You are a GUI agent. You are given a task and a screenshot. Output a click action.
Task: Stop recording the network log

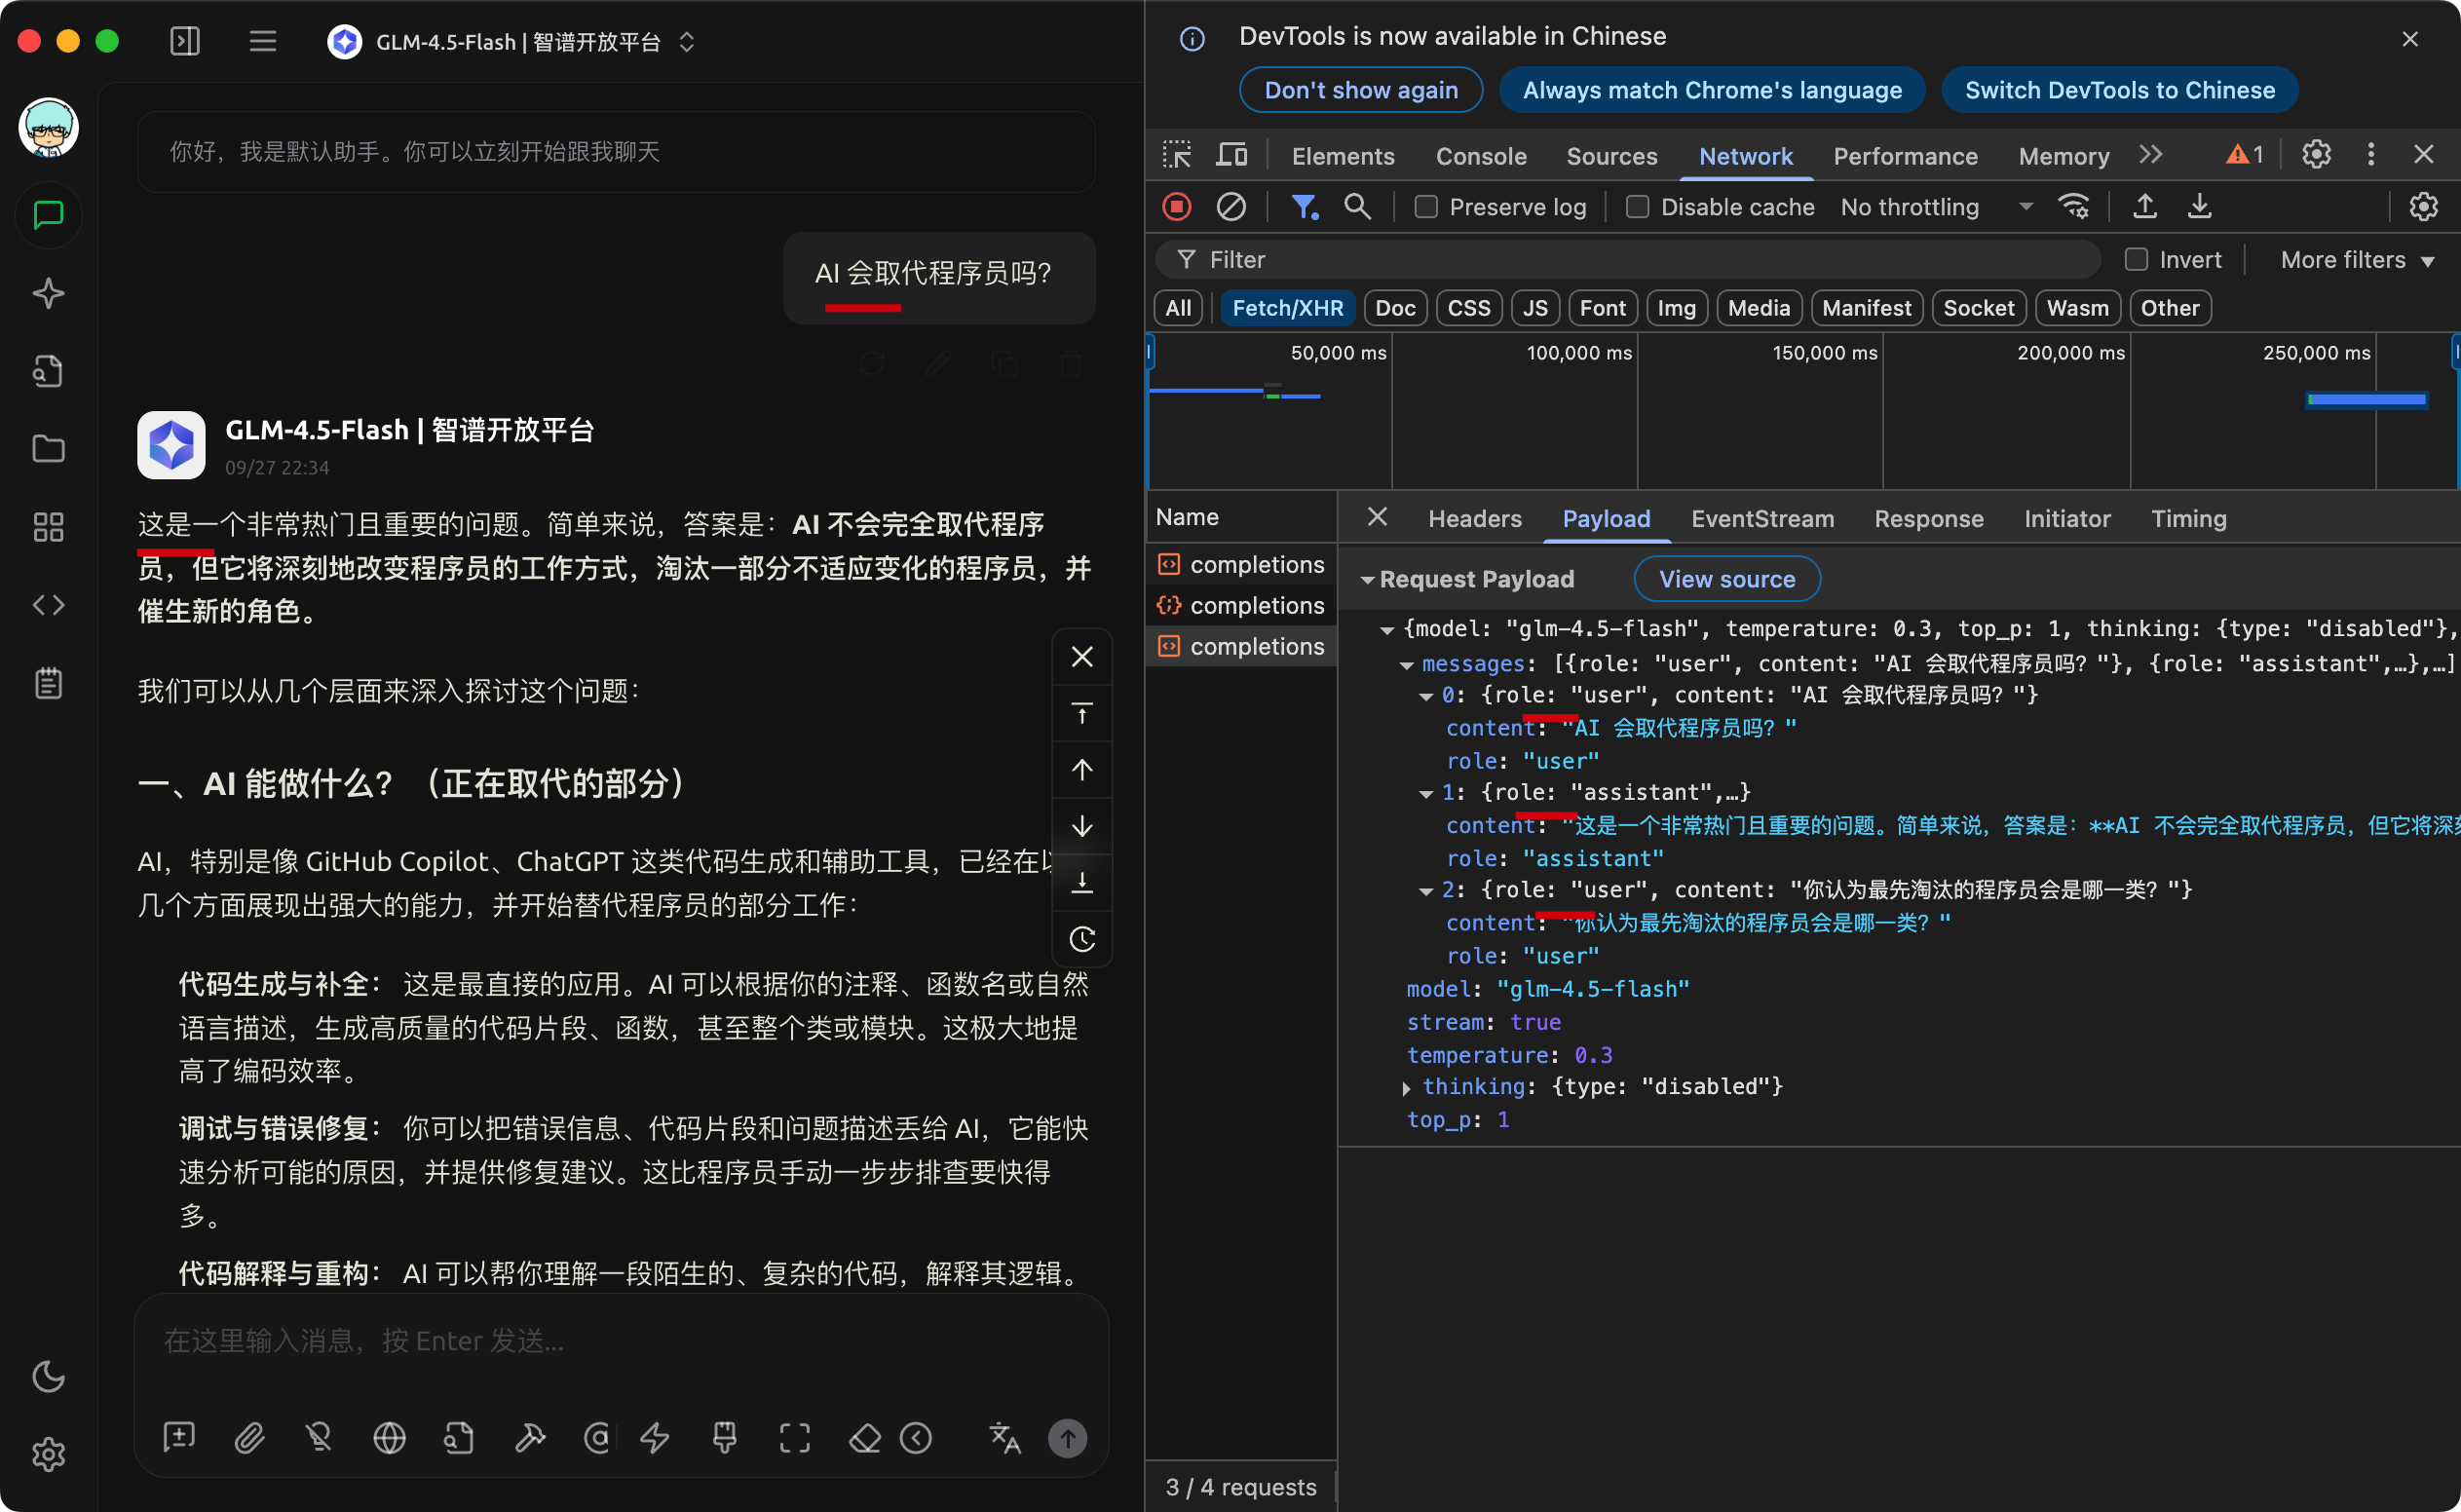(x=1177, y=207)
